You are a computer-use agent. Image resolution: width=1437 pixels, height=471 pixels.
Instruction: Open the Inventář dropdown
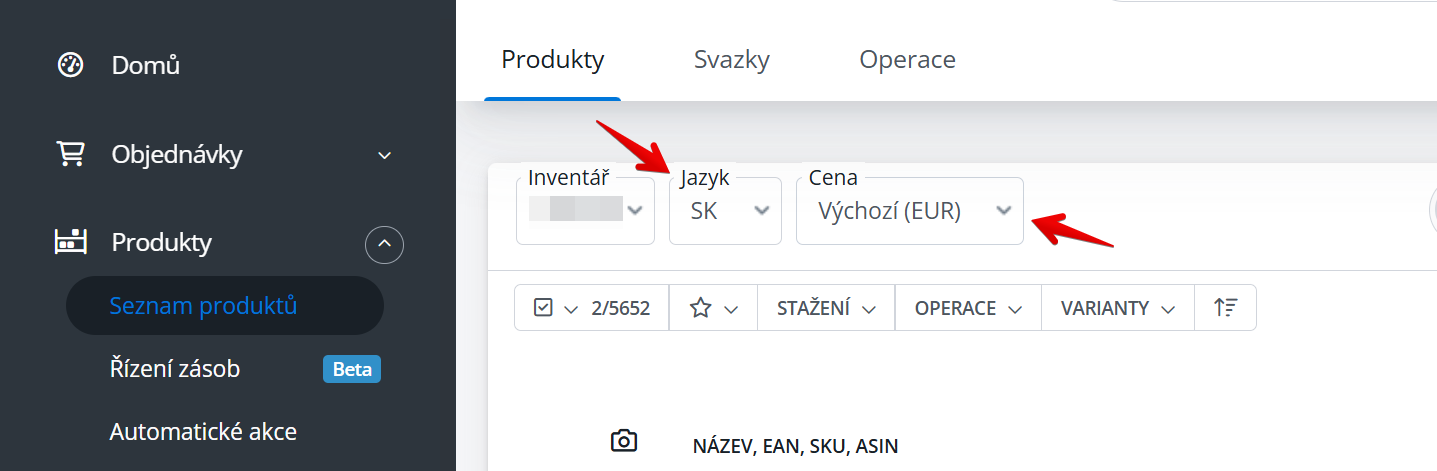[x=585, y=211]
